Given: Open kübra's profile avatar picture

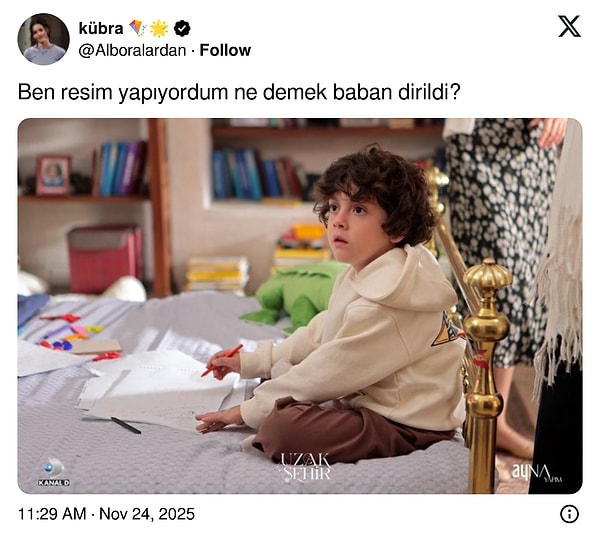Looking at the screenshot, I should click(43, 39).
